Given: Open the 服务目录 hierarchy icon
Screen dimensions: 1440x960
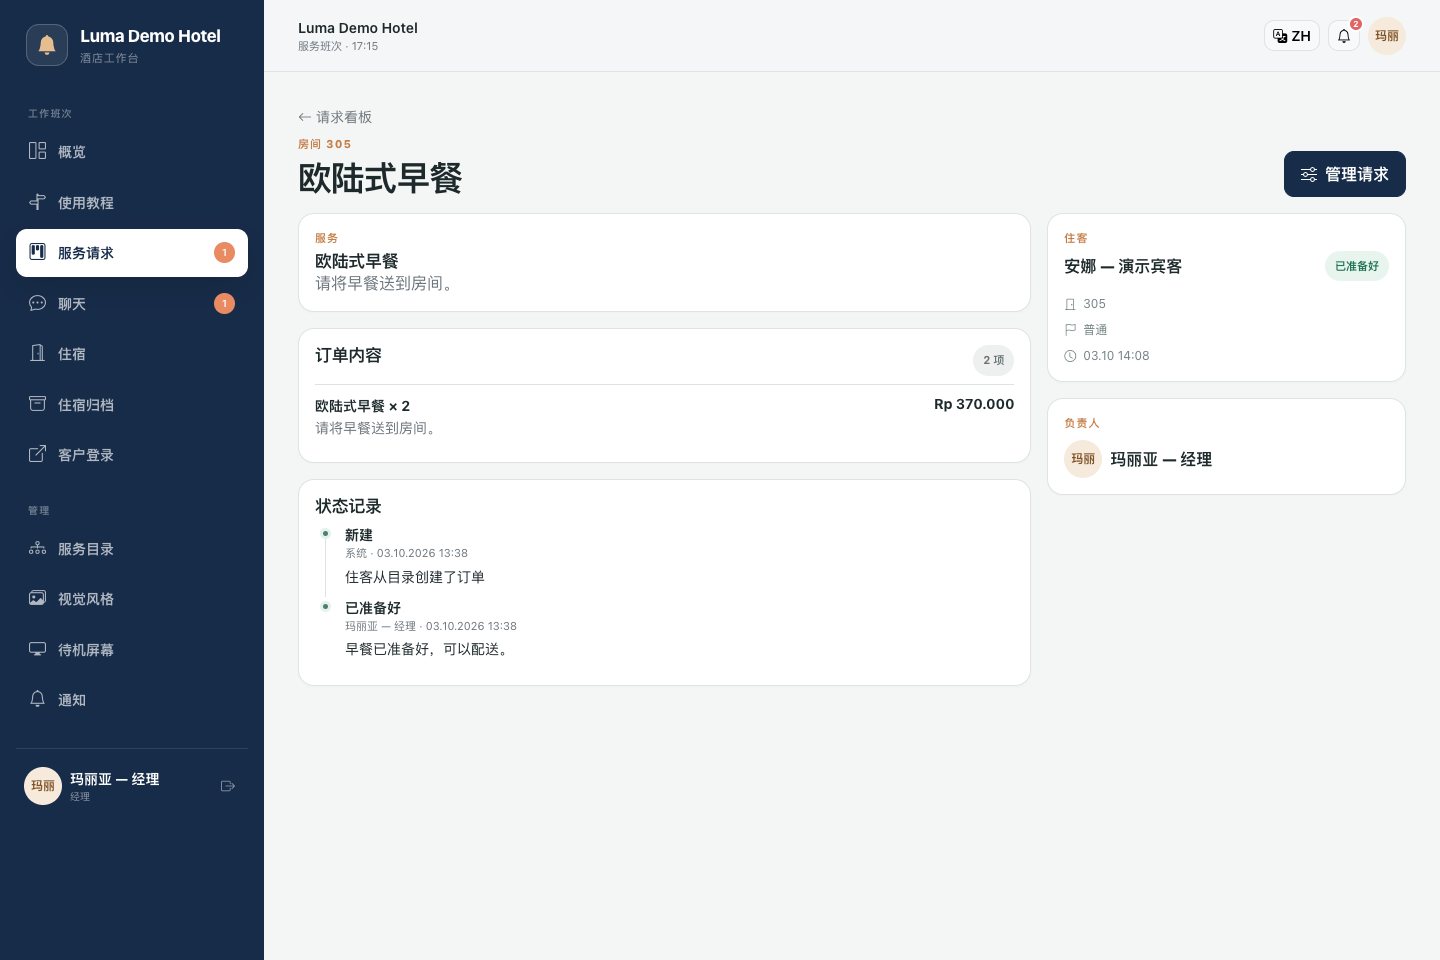Looking at the screenshot, I should click(38, 548).
